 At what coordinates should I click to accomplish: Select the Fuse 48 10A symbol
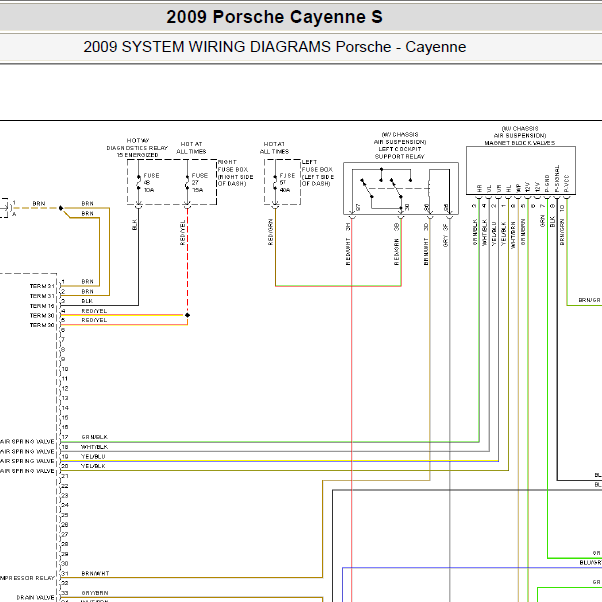click(x=139, y=182)
